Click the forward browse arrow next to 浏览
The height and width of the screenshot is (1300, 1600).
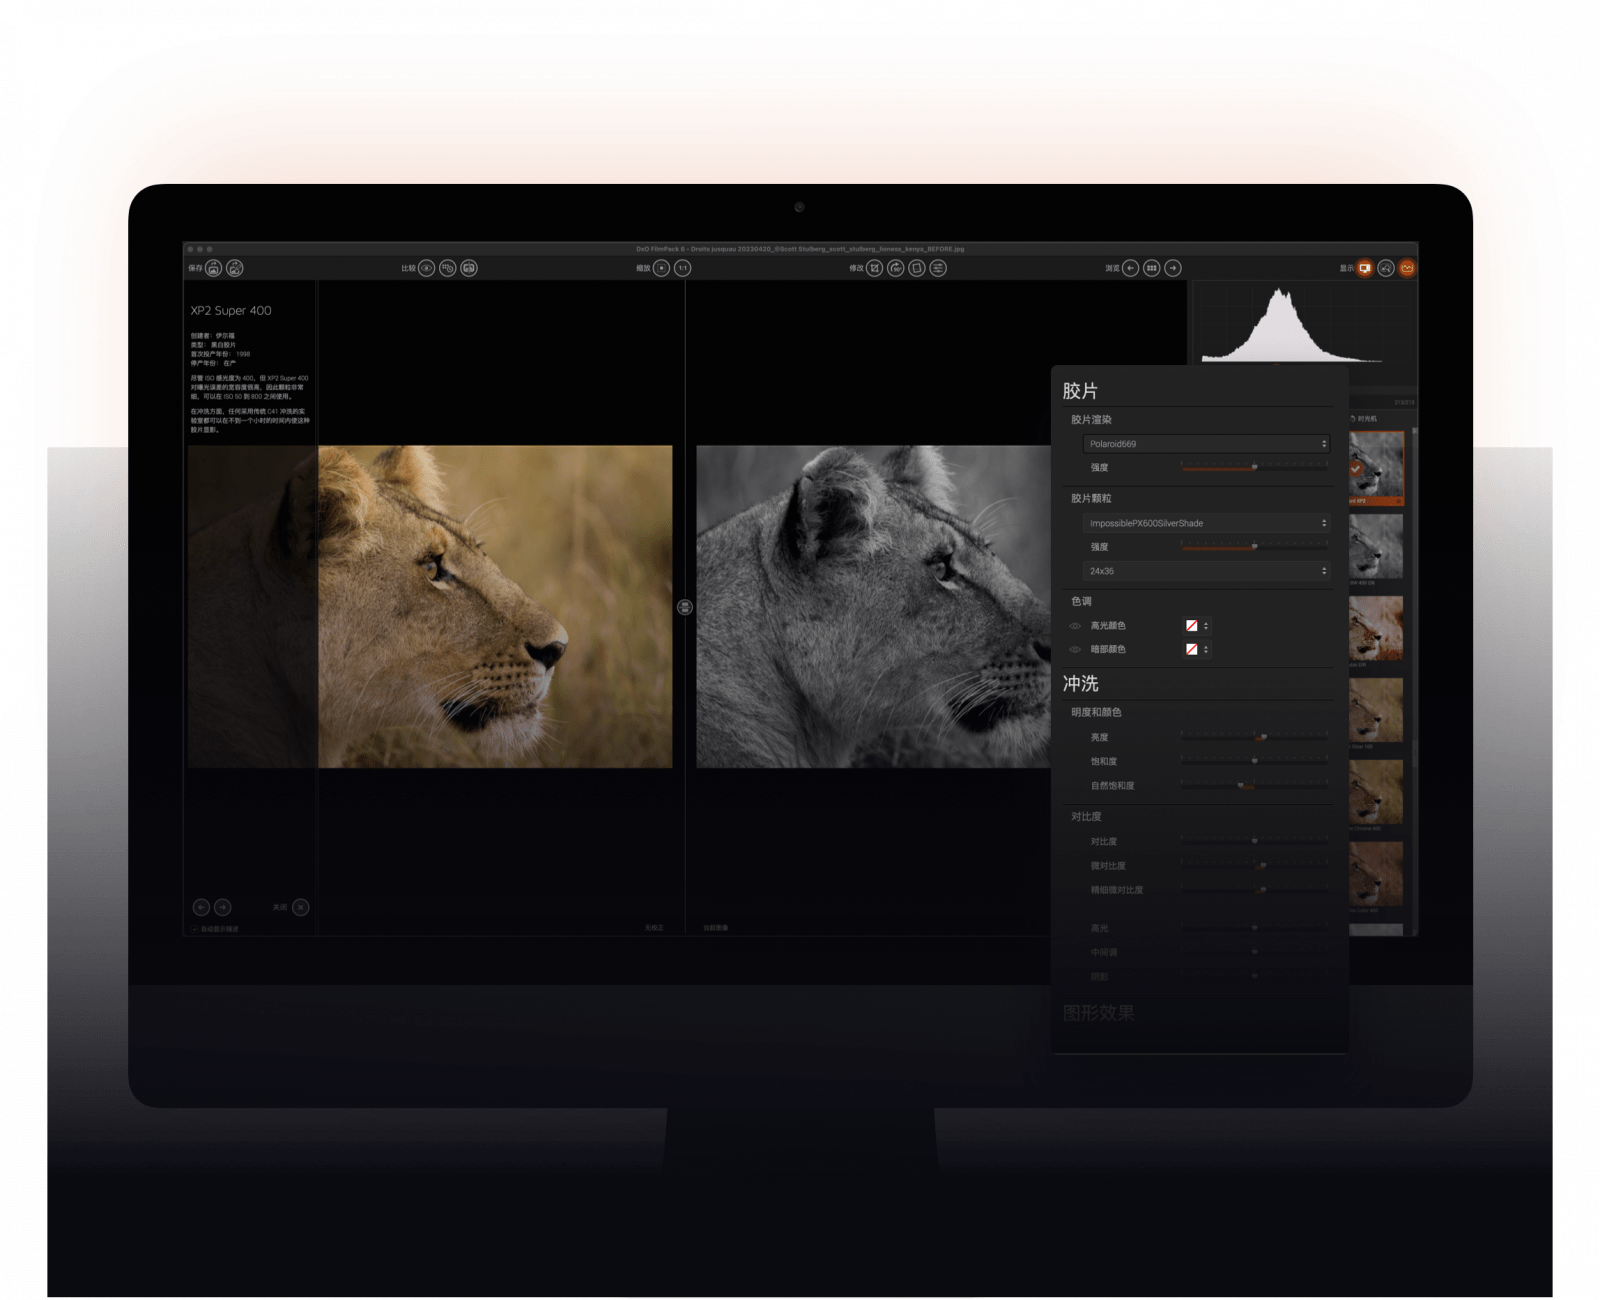(x=1172, y=268)
